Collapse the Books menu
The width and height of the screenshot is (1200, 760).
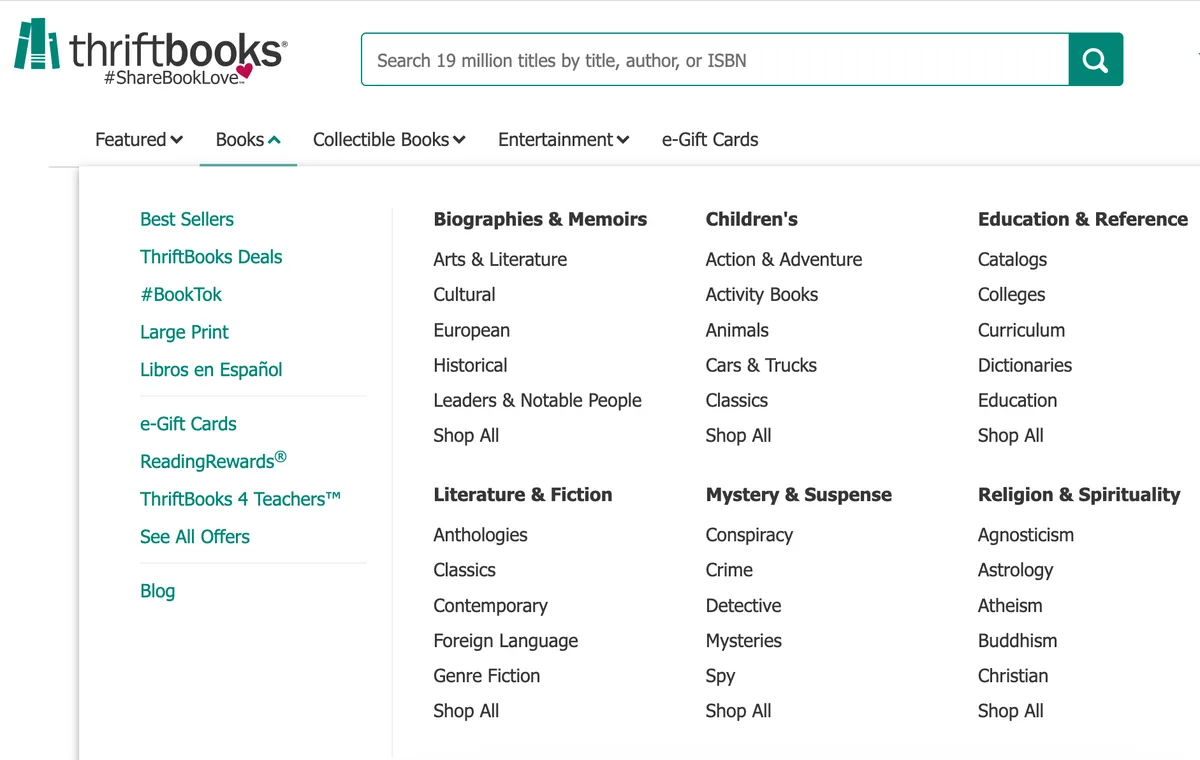(248, 140)
